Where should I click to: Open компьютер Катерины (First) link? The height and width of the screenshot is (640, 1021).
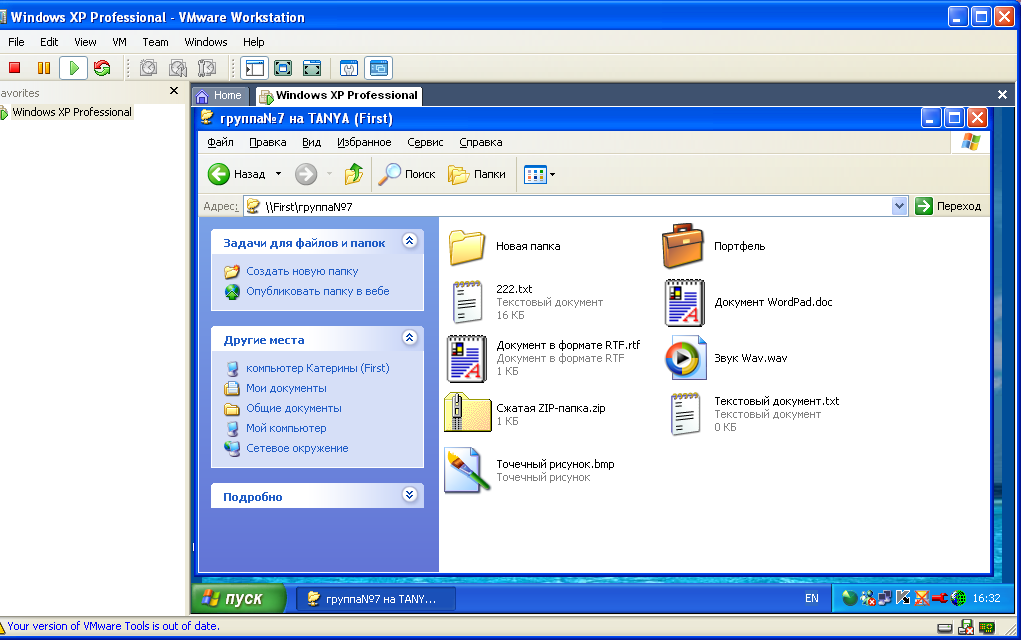point(318,368)
